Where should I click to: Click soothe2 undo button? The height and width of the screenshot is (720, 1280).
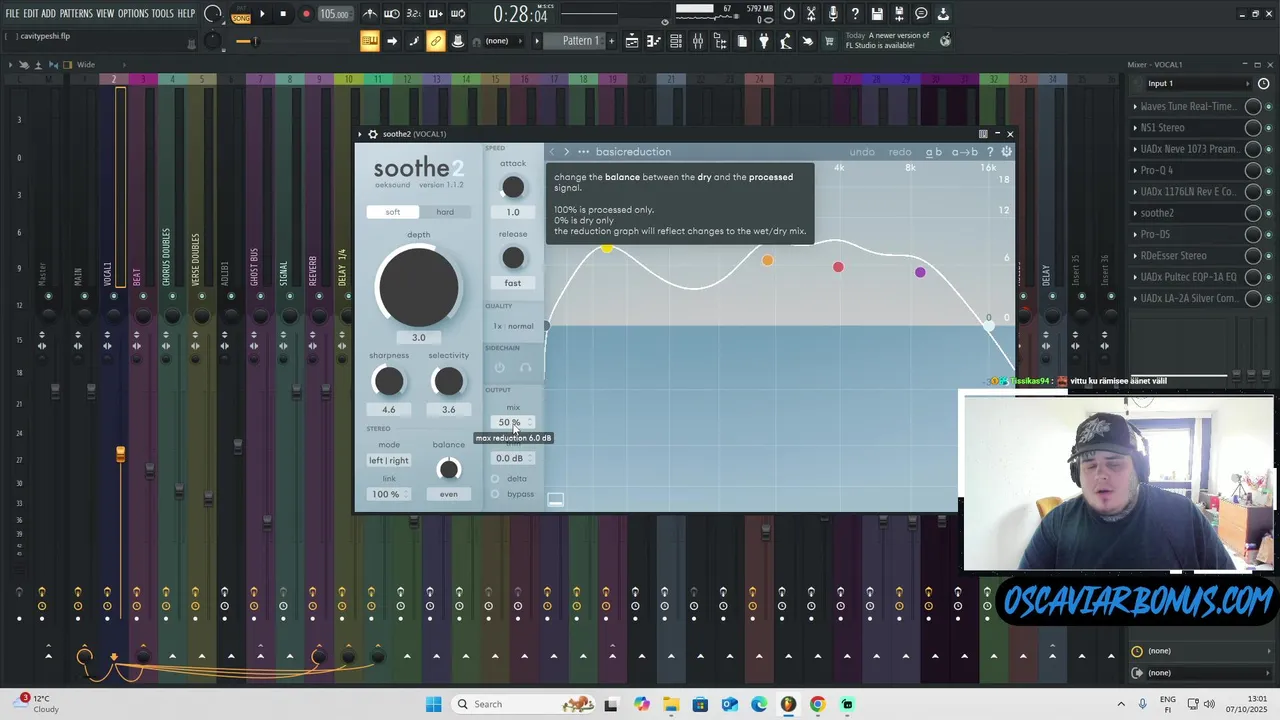[x=862, y=152]
